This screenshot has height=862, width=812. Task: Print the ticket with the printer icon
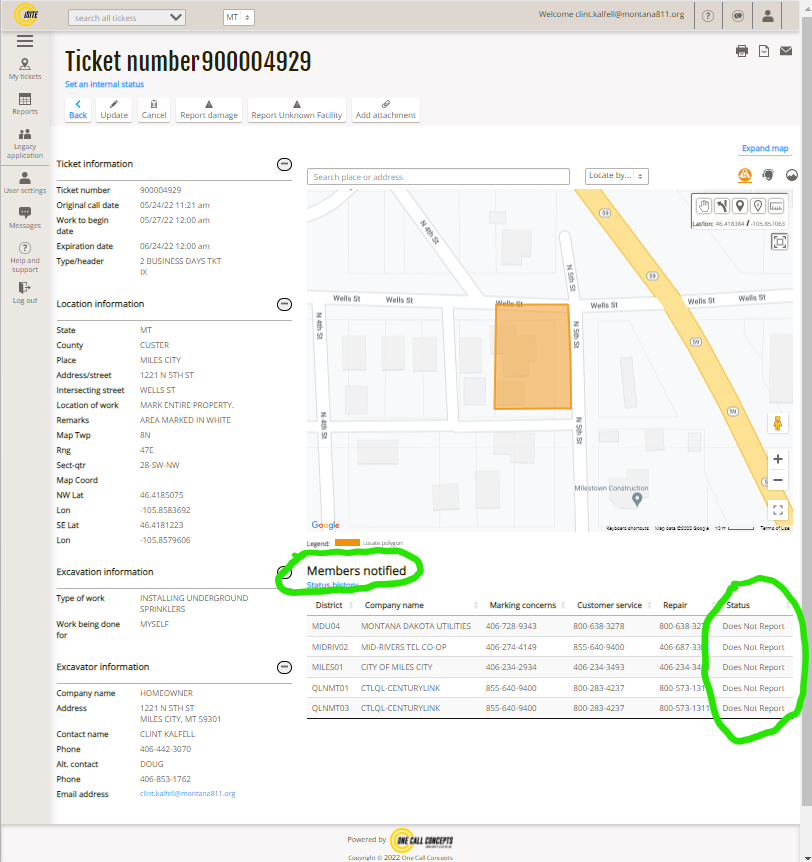point(742,51)
